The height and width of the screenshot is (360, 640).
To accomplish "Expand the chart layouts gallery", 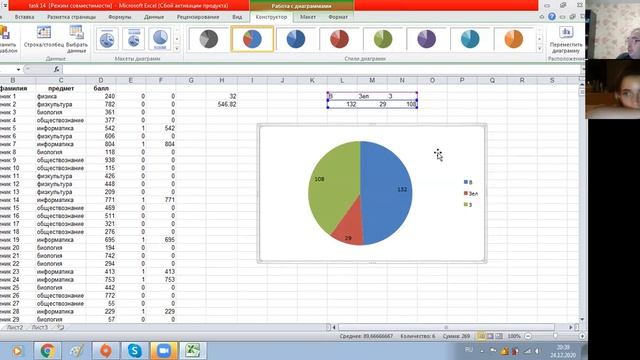I will [177, 48].
